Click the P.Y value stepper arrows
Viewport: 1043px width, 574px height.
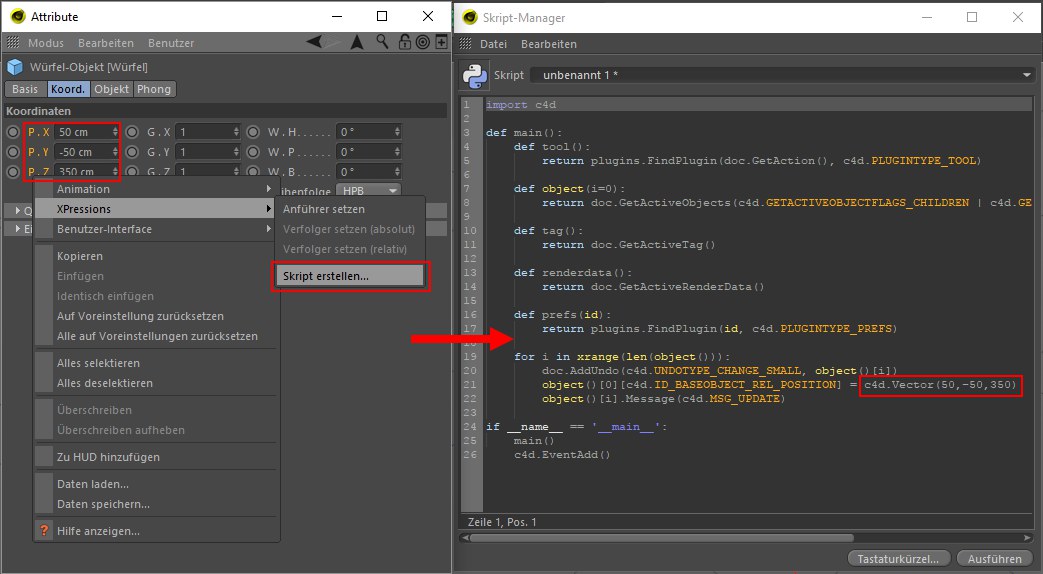(117, 152)
